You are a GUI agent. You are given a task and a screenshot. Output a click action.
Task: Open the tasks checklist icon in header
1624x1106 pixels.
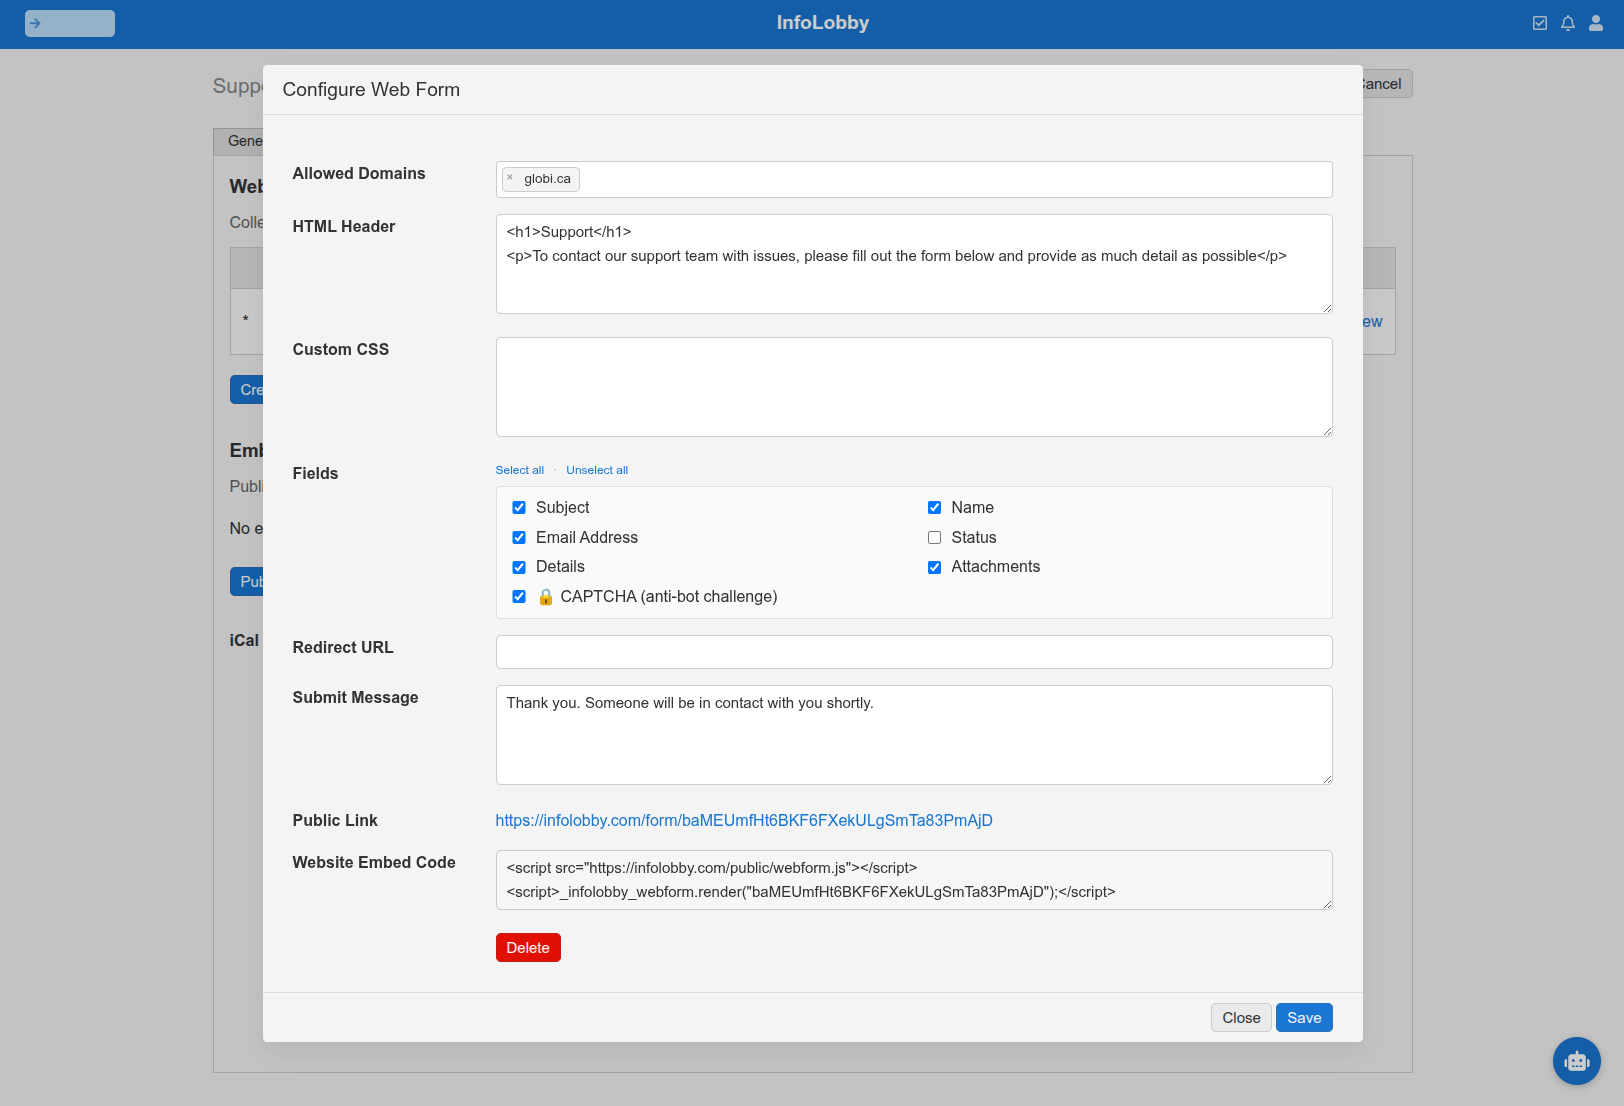click(1540, 23)
